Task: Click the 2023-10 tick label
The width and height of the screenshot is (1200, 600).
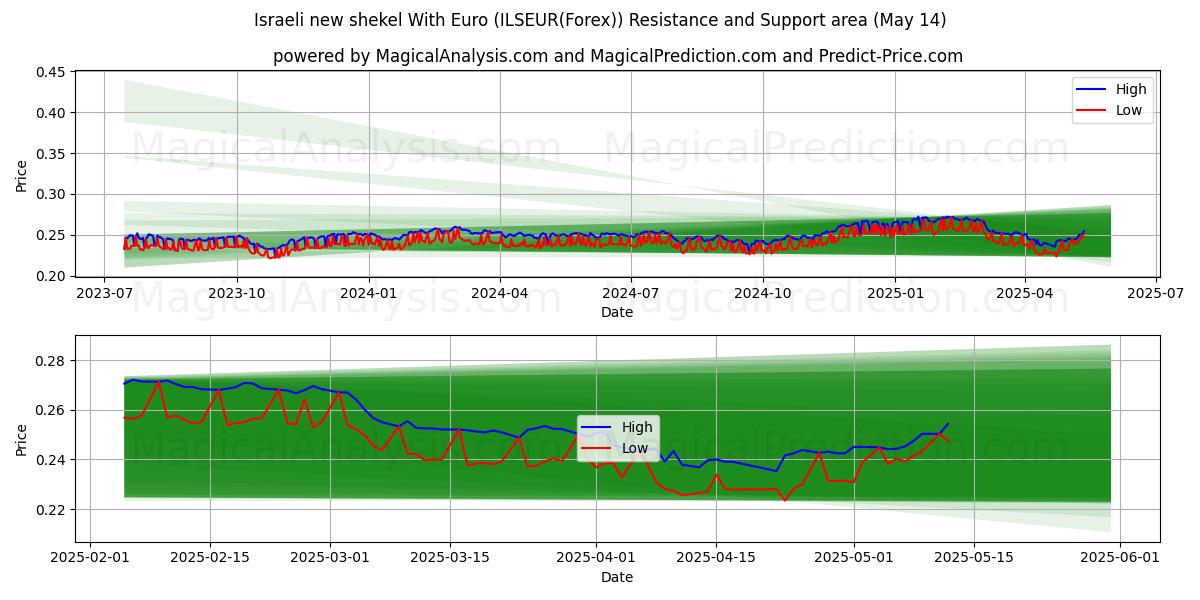Action: pyautogui.click(x=237, y=292)
